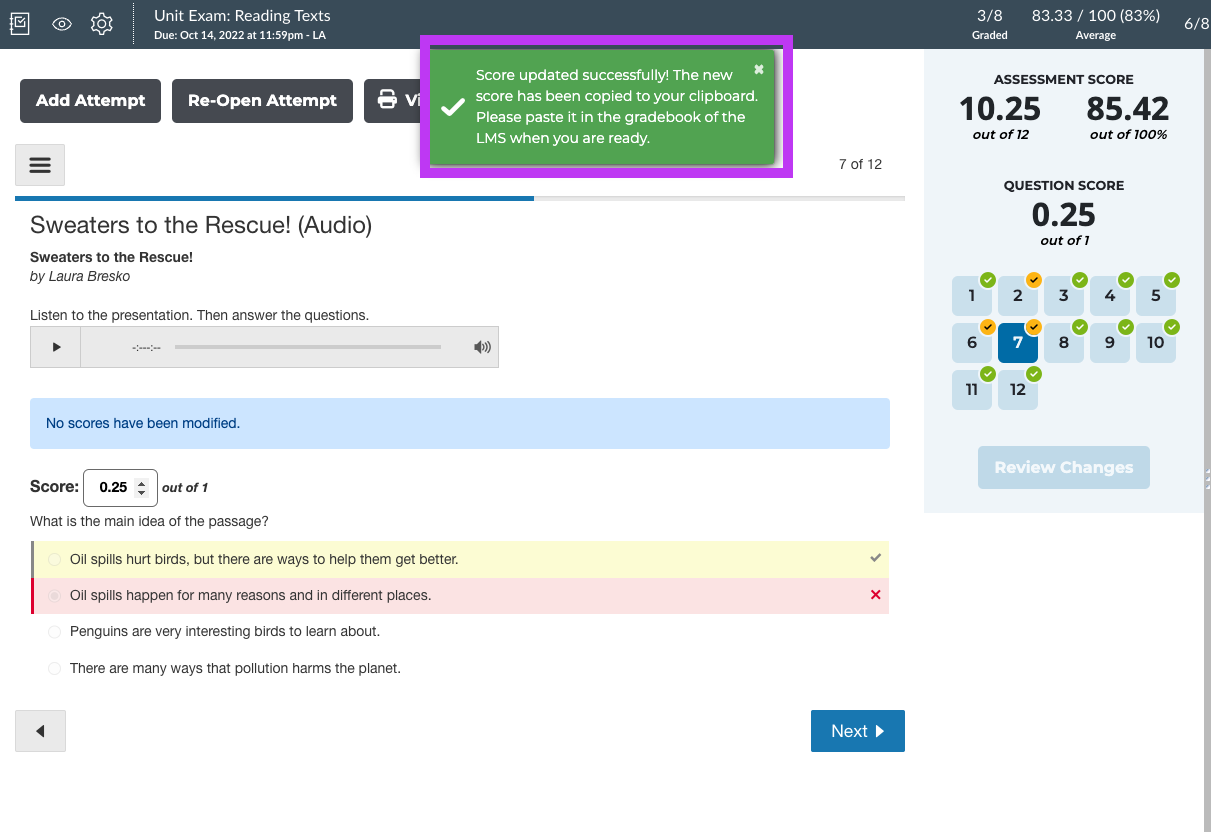The height and width of the screenshot is (832, 1211).
Task: Increase the score using stepper arrows
Action: (x=142, y=483)
